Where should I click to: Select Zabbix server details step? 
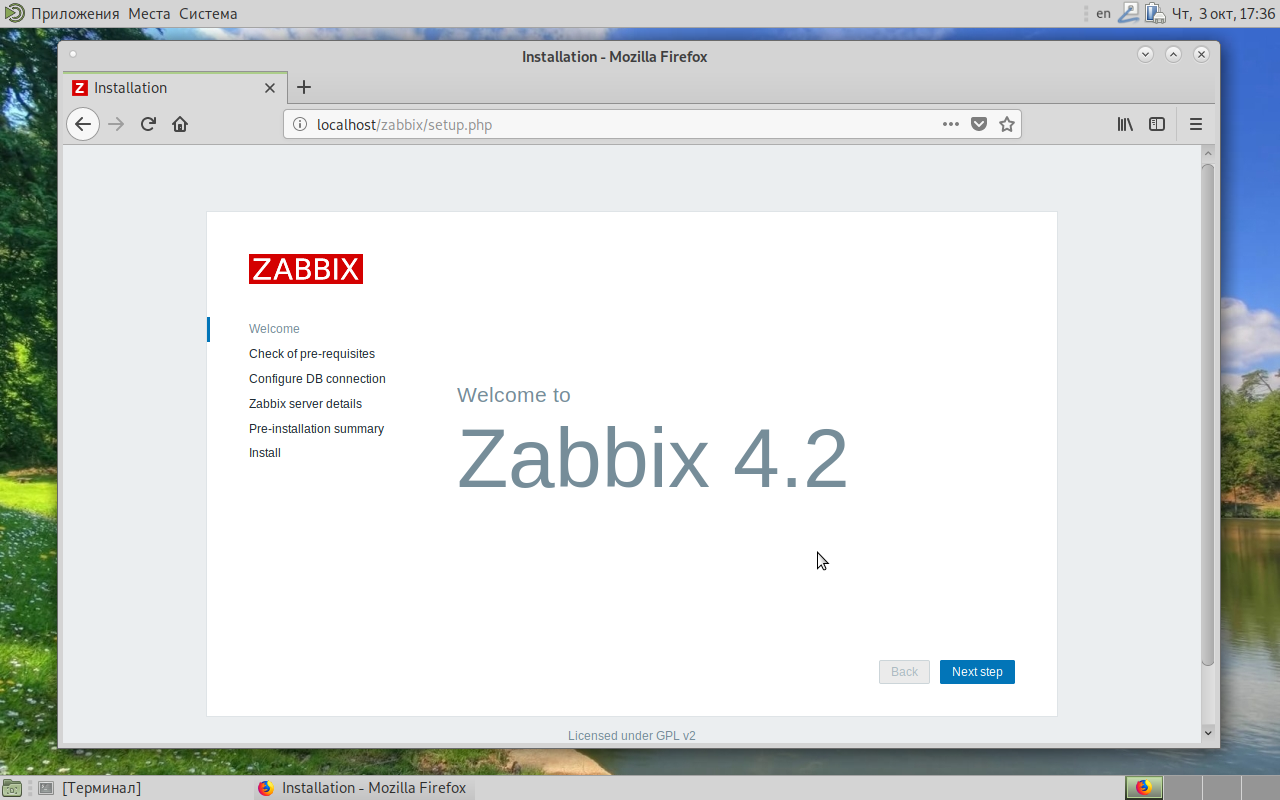305,404
